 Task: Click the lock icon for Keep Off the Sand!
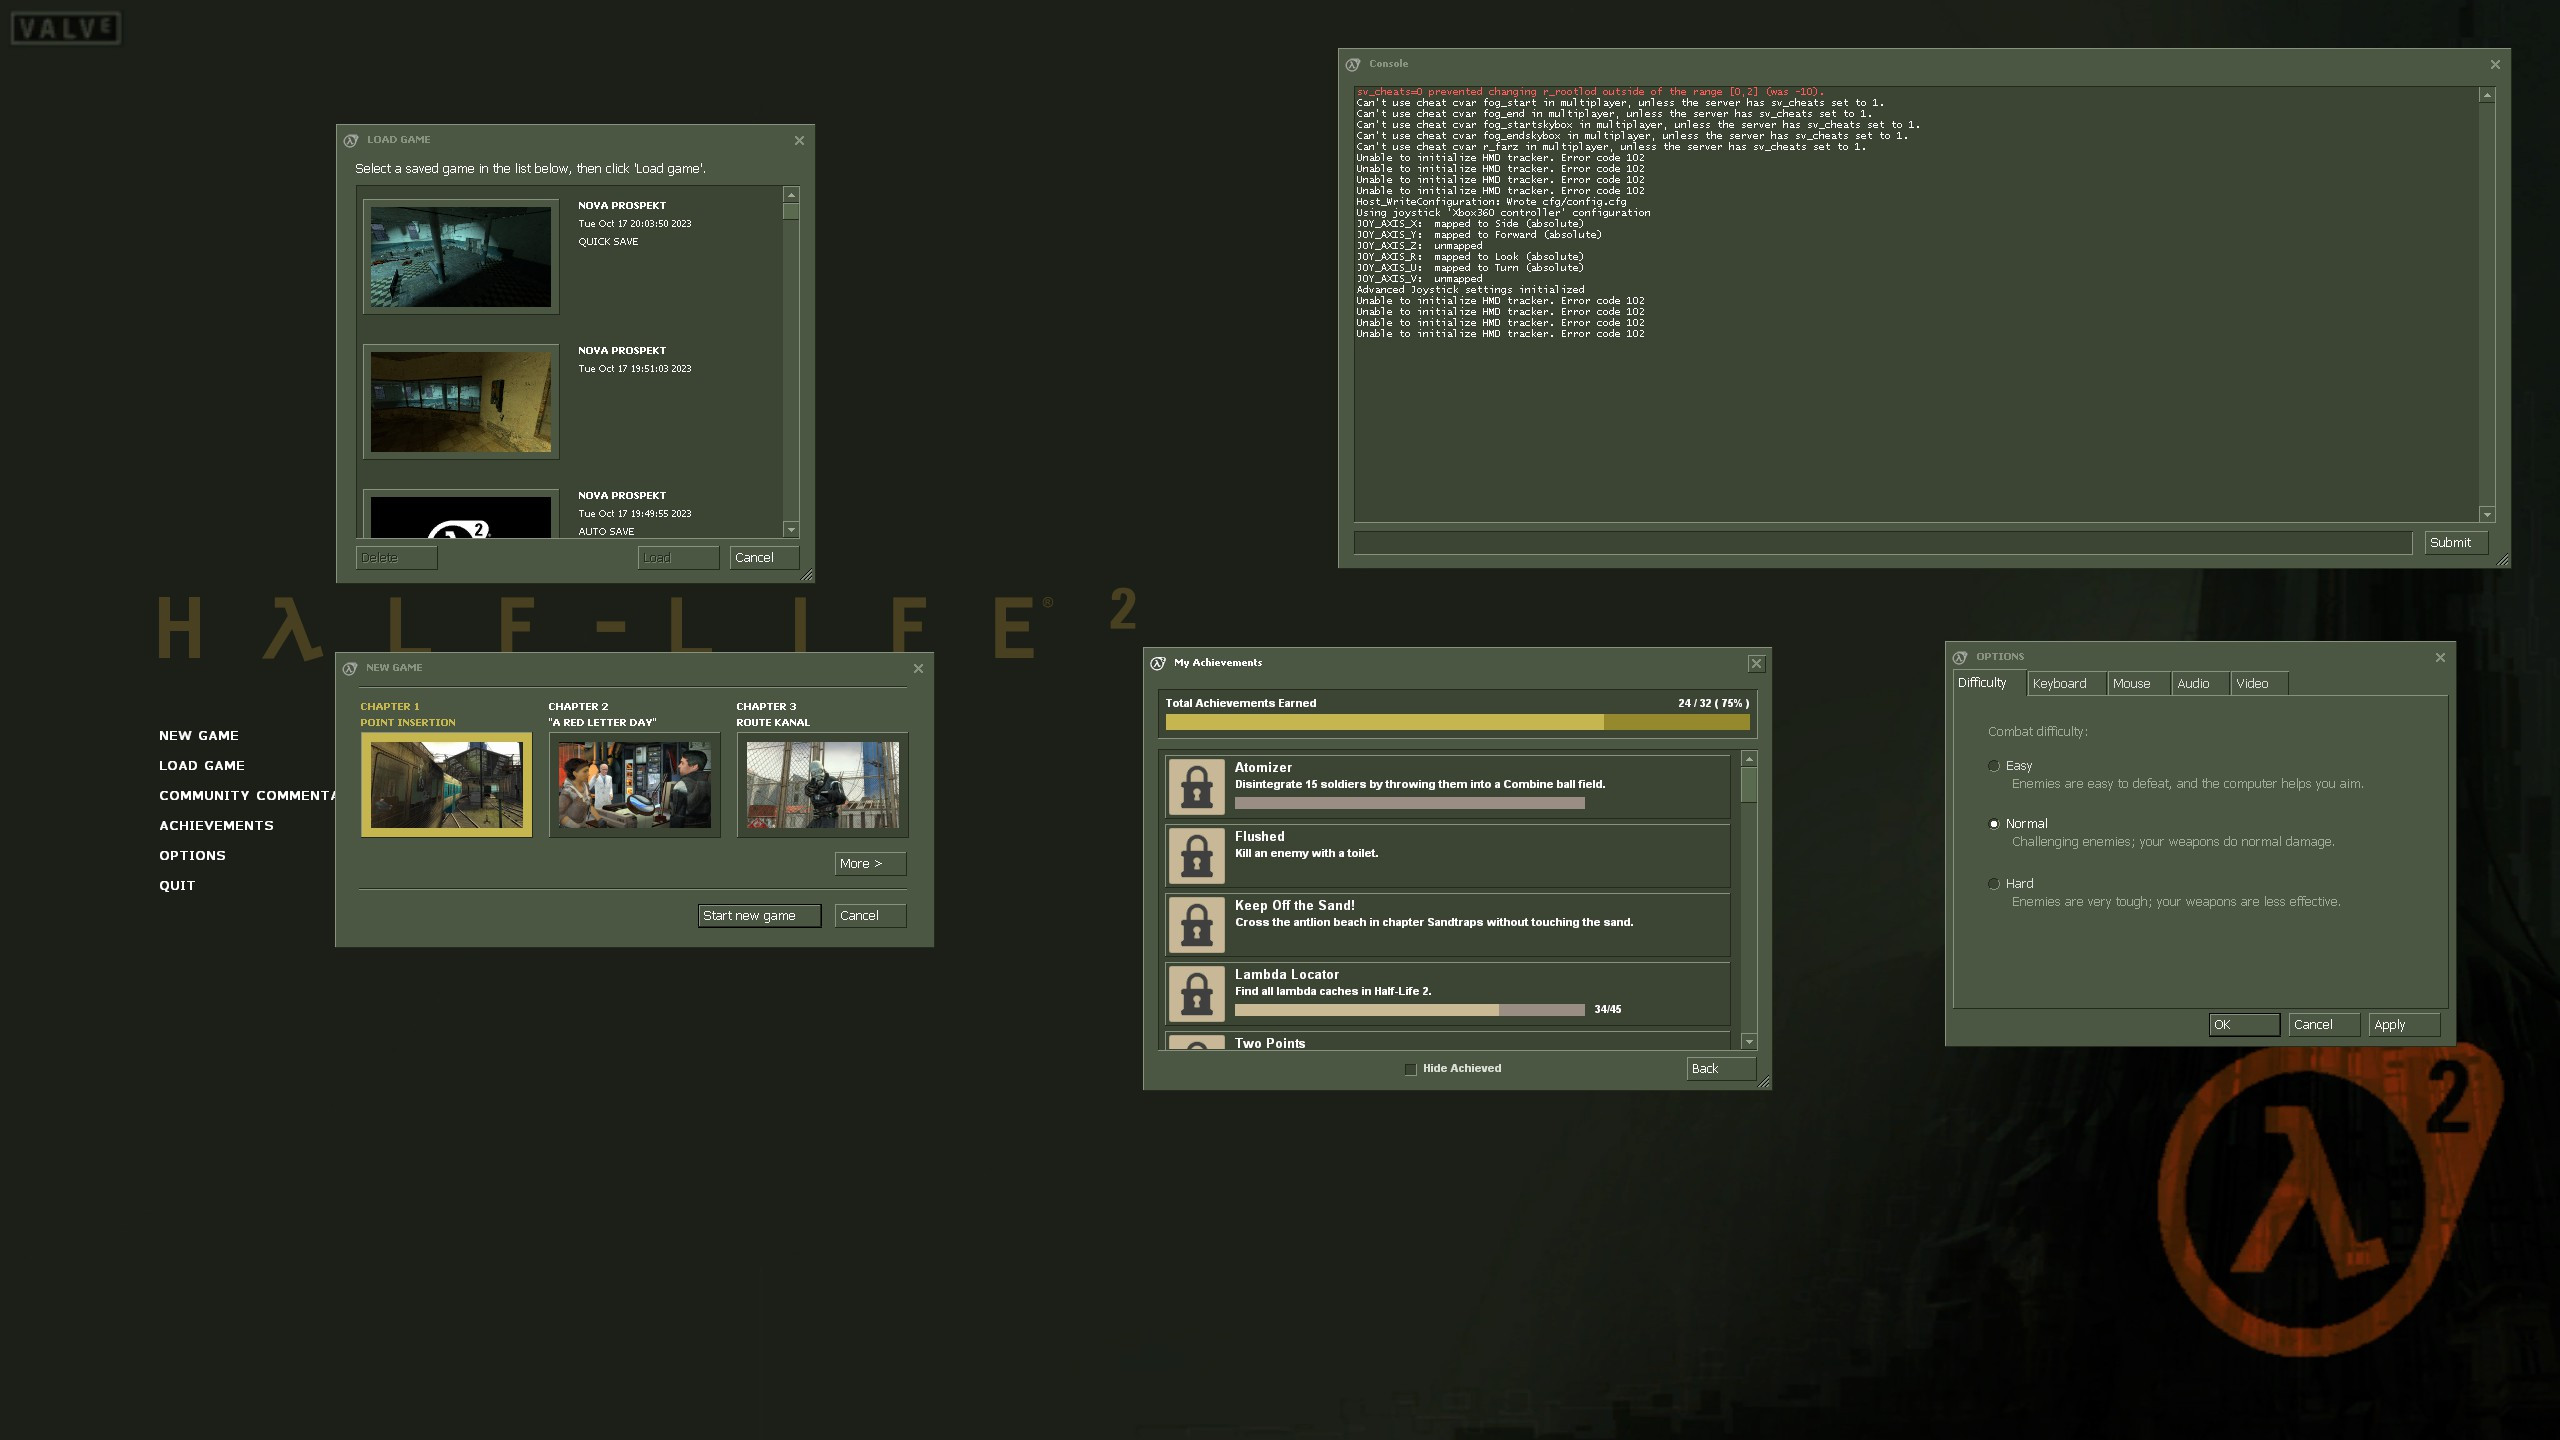[1196, 924]
